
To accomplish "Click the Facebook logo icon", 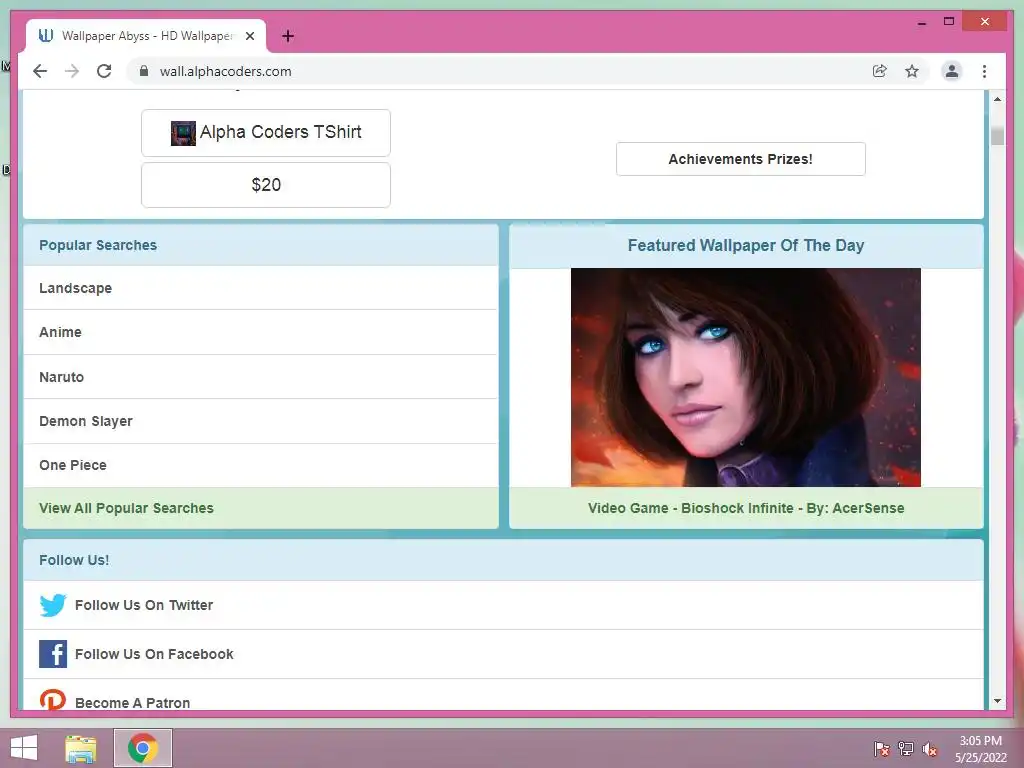I will (x=53, y=654).
